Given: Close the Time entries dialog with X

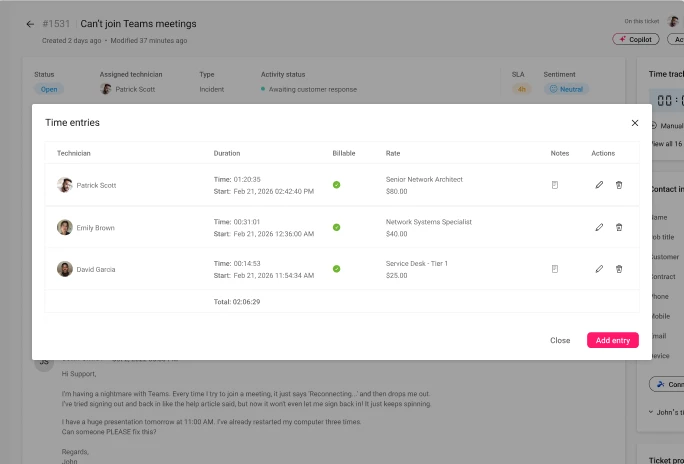Looking at the screenshot, I should point(635,123).
